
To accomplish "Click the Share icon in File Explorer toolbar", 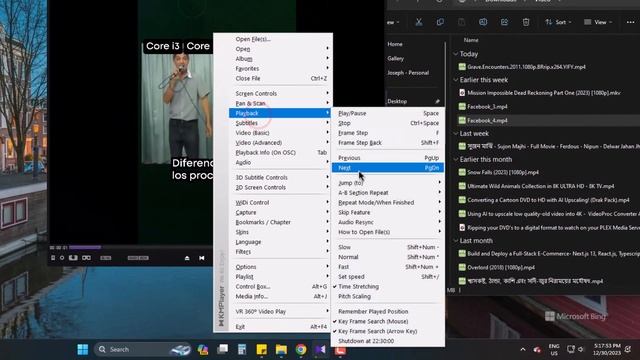I will click(x=504, y=22).
